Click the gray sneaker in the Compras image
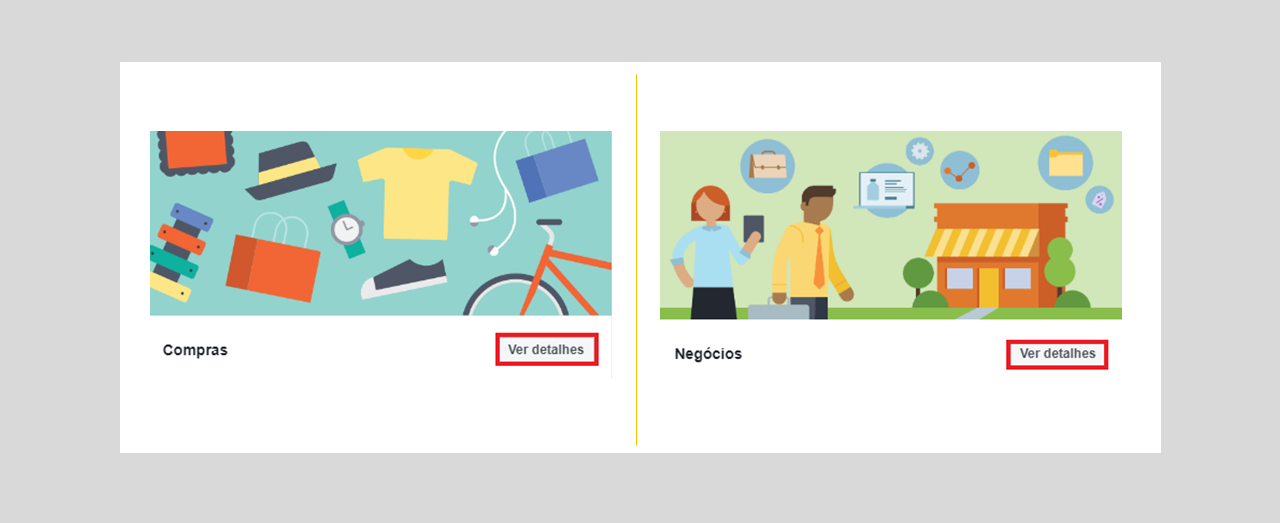 [403, 277]
